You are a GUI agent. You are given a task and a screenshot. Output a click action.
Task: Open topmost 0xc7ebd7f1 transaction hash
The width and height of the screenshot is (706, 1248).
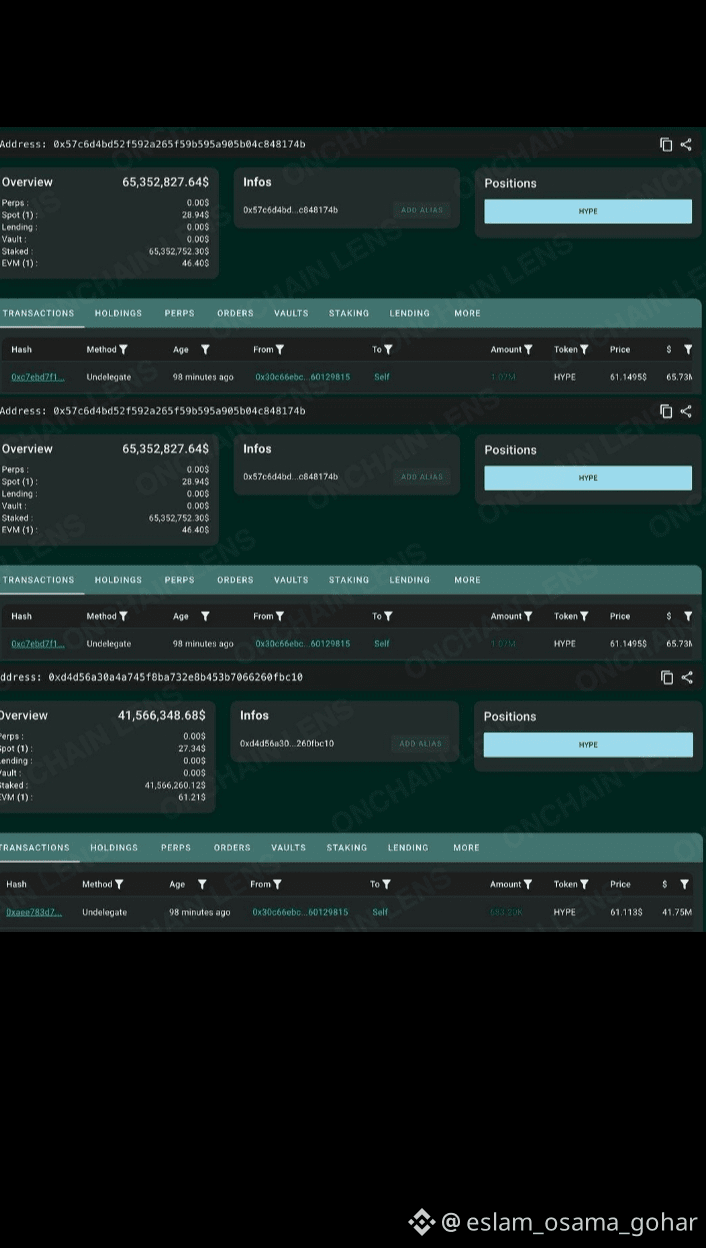[38, 377]
